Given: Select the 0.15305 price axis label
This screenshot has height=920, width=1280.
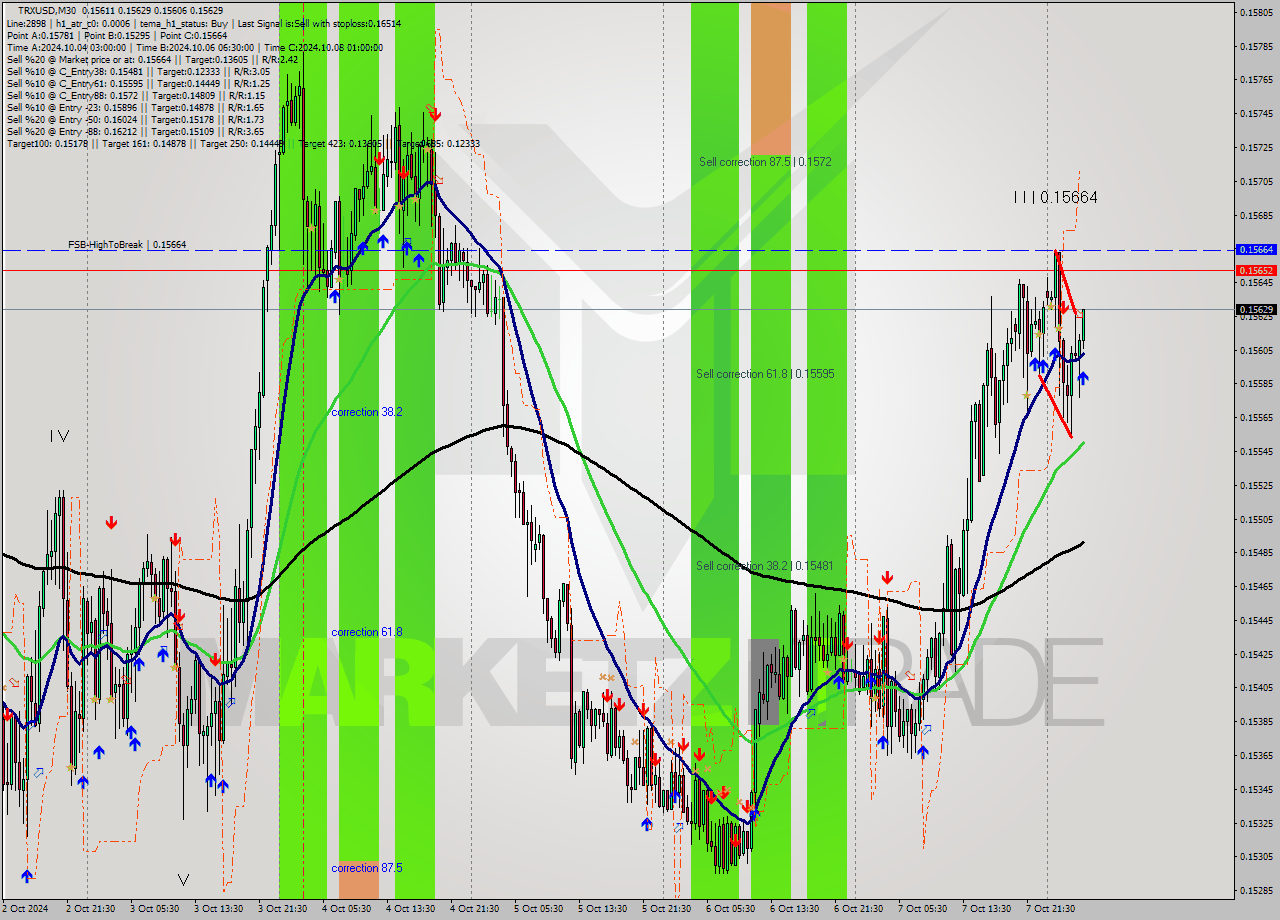Looking at the screenshot, I should [x=1256, y=857].
